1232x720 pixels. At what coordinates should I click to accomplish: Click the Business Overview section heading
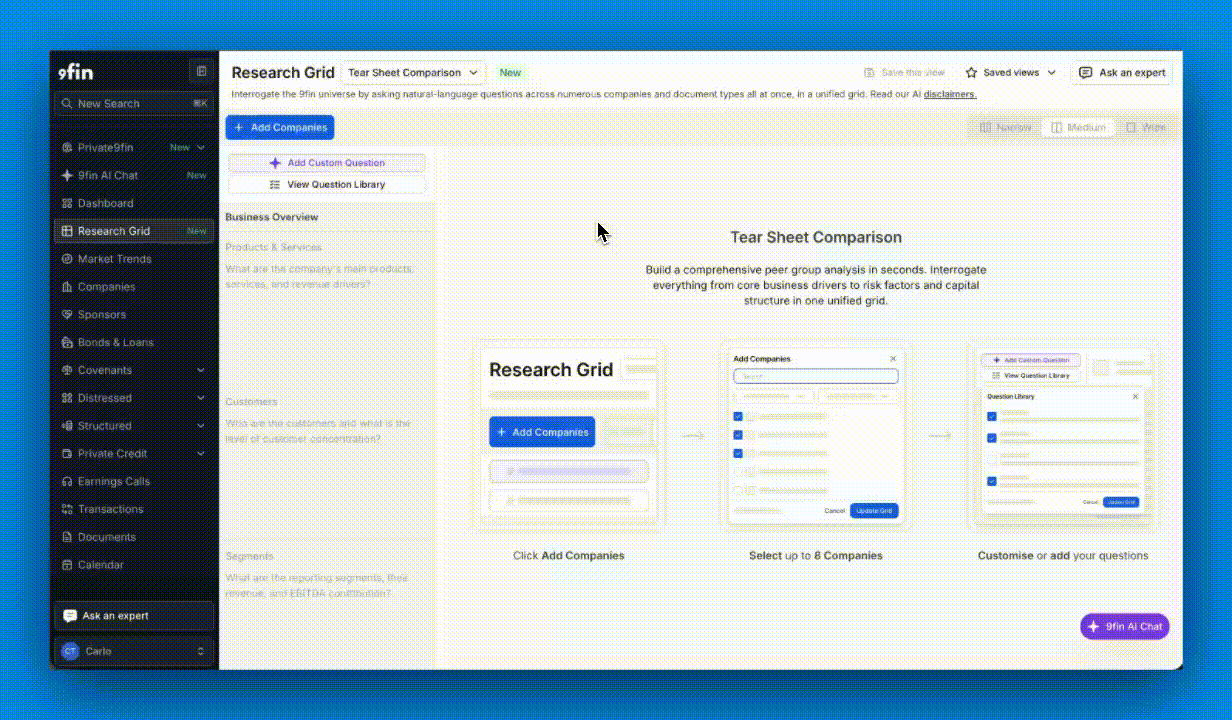point(272,217)
